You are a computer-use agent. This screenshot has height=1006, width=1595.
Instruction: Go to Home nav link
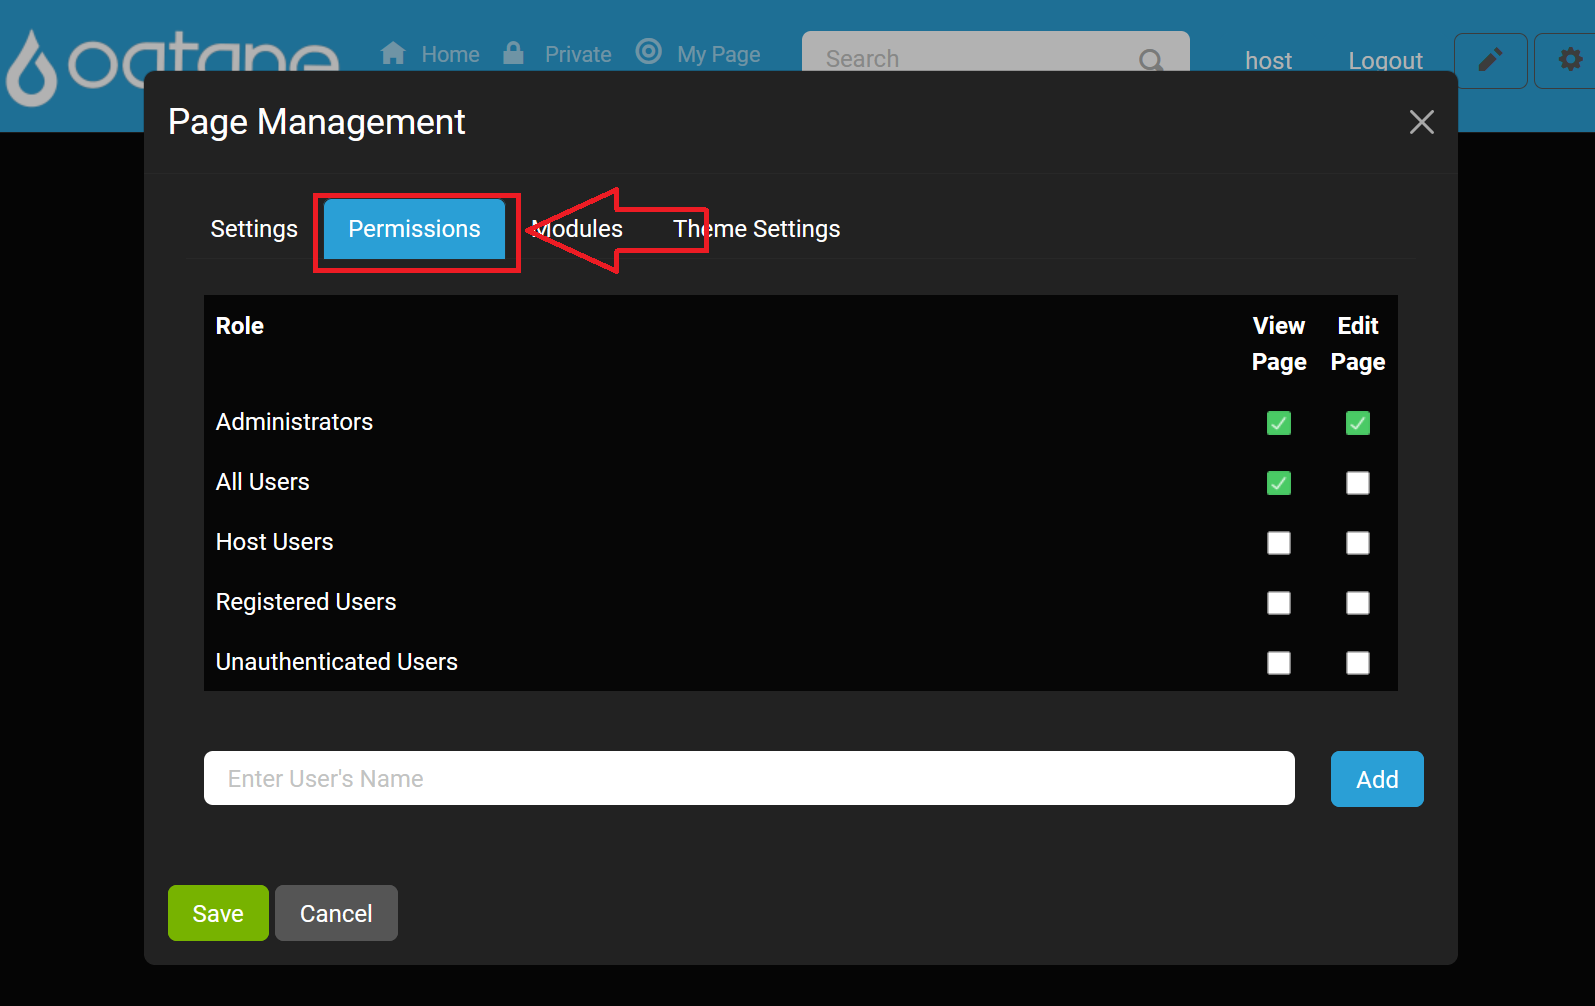[x=450, y=54]
